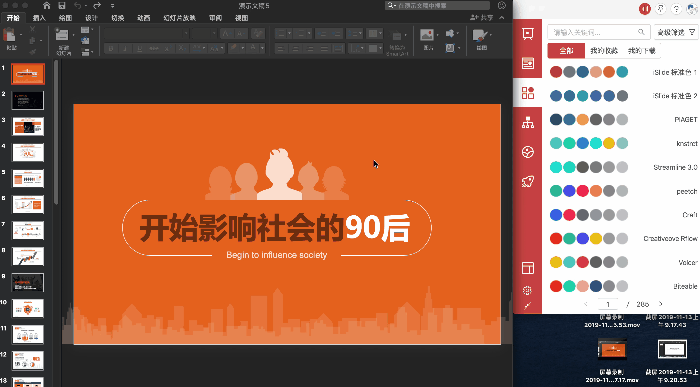The image size is (700, 387).
Task: Open the advanced filter dropdown in iSlide
Action: tap(676, 32)
